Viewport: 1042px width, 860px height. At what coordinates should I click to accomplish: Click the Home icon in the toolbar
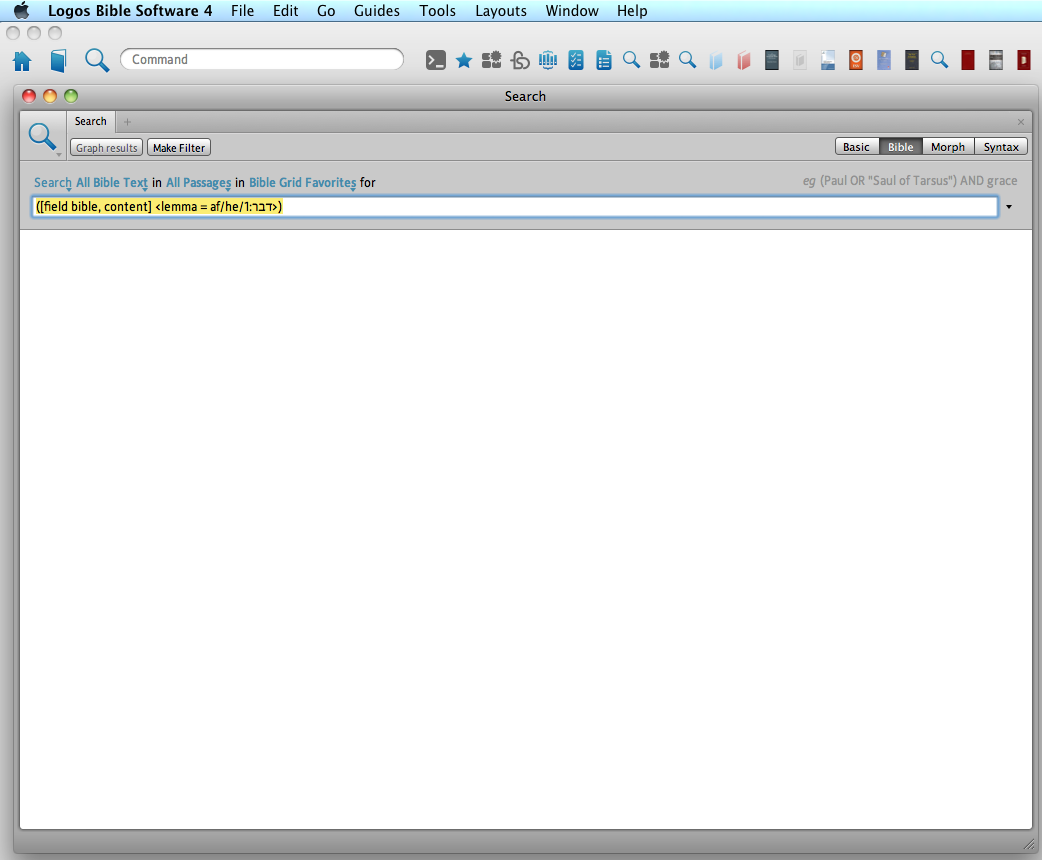pos(22,60)
